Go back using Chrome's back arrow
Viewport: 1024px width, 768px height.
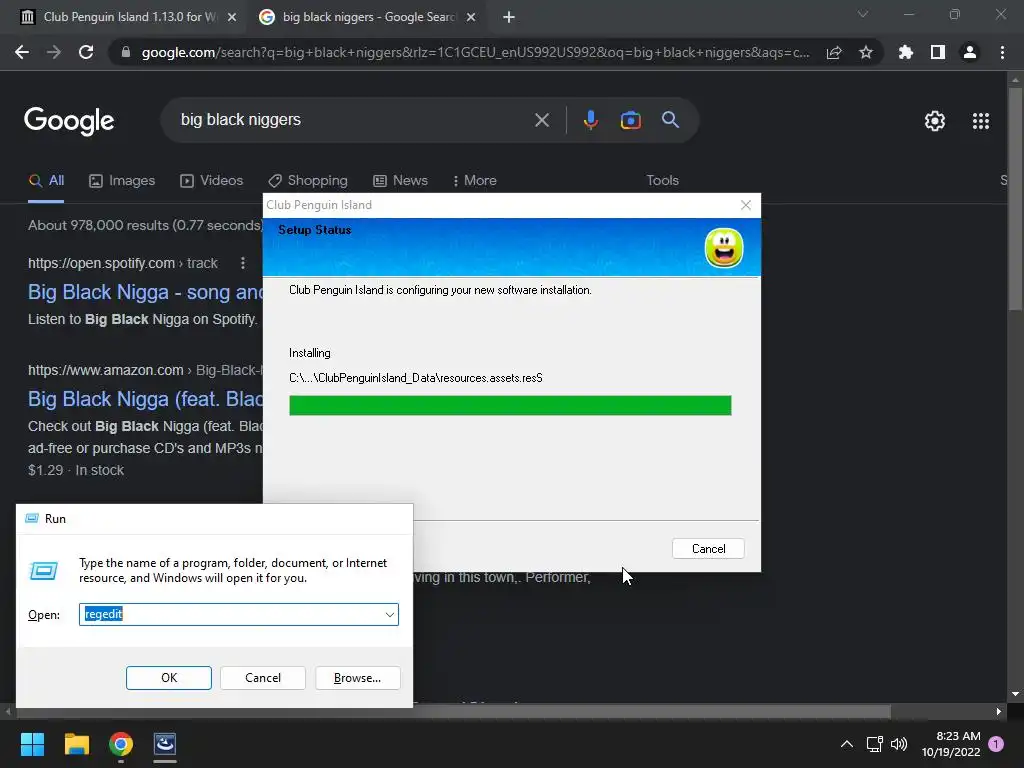point(22,52)
